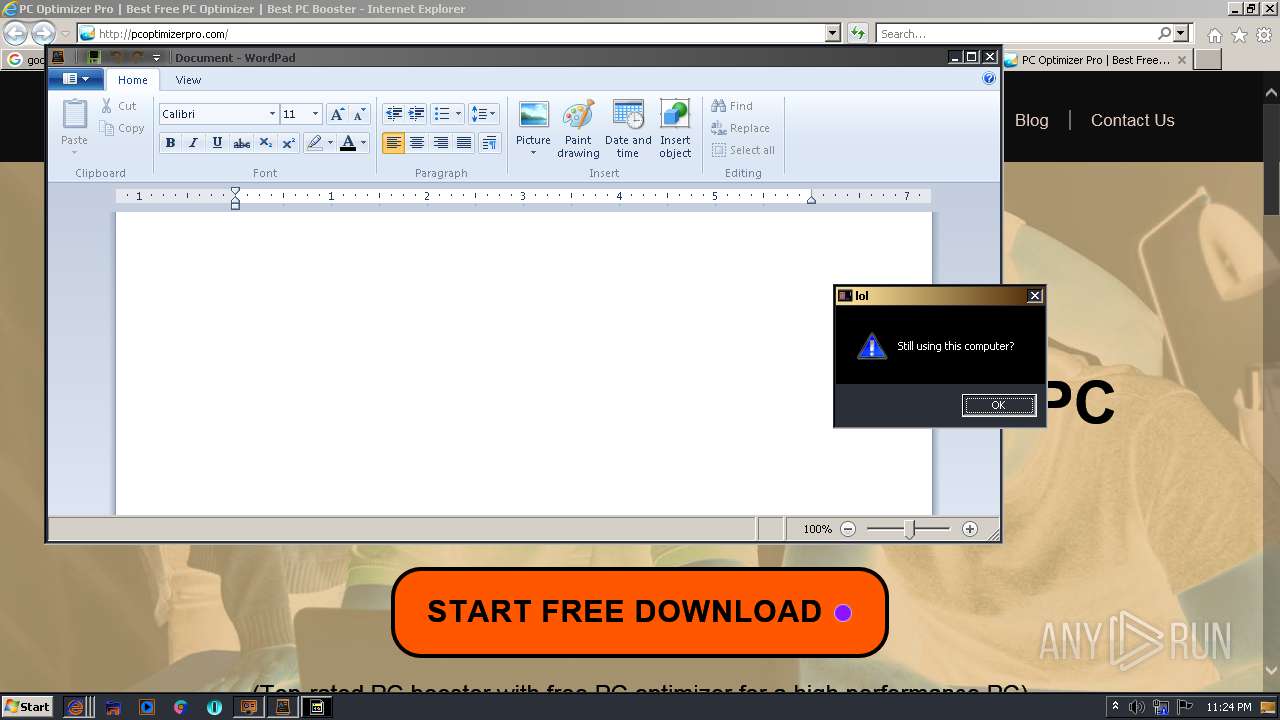Click the Insert Picture icon
The image size is (1280, 720).
533,115
